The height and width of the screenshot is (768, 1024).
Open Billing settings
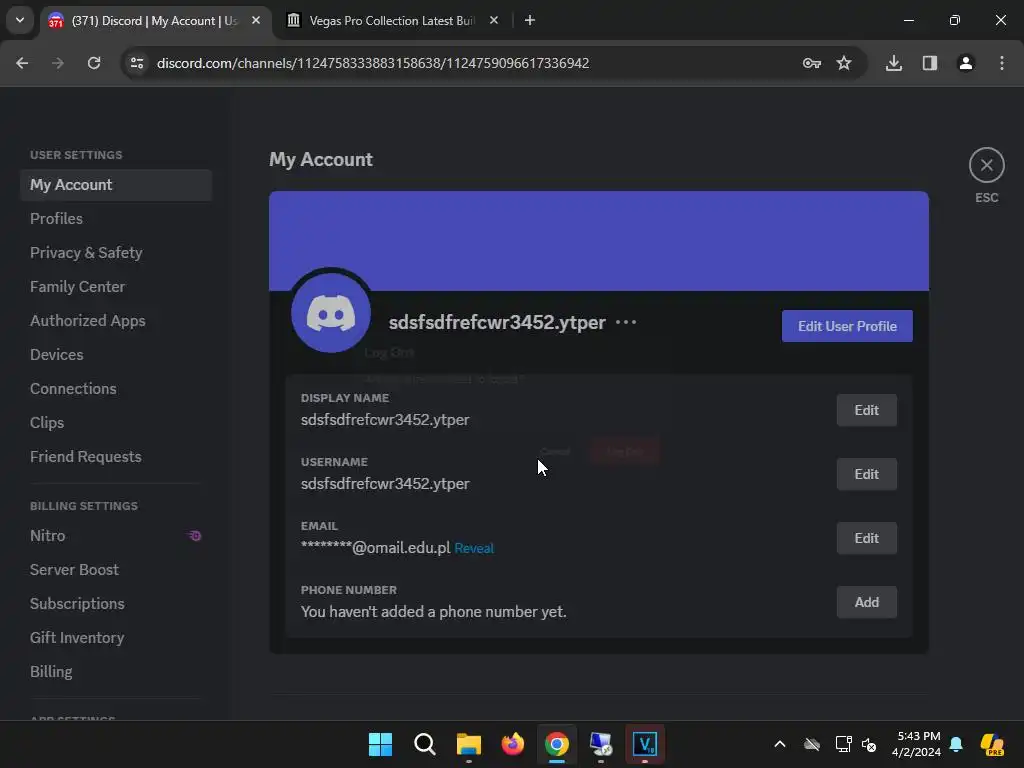(116, 671)
